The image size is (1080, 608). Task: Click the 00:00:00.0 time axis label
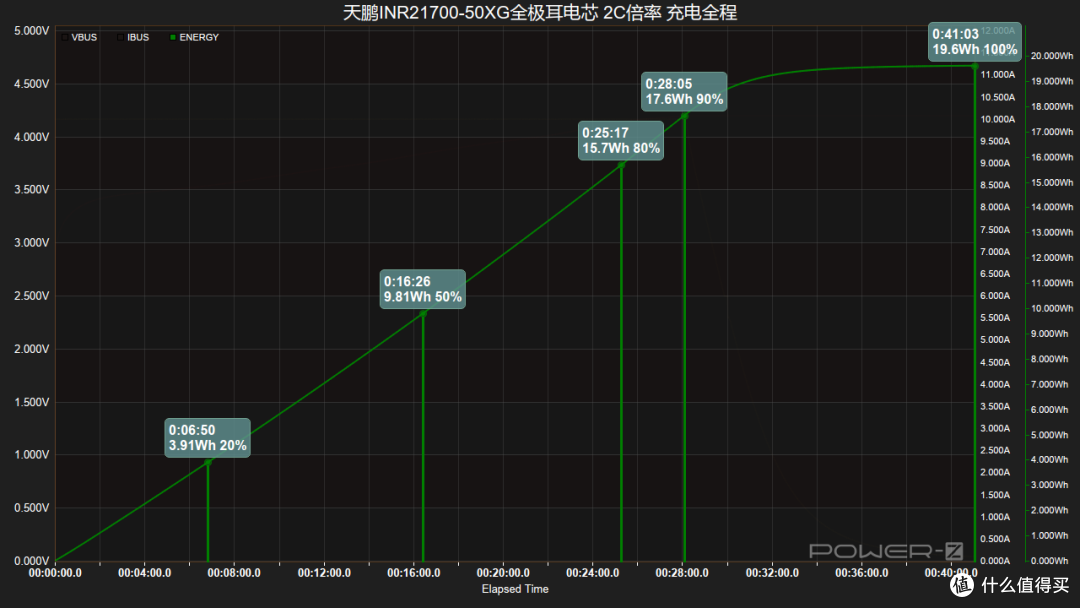[x=55, y=573]
